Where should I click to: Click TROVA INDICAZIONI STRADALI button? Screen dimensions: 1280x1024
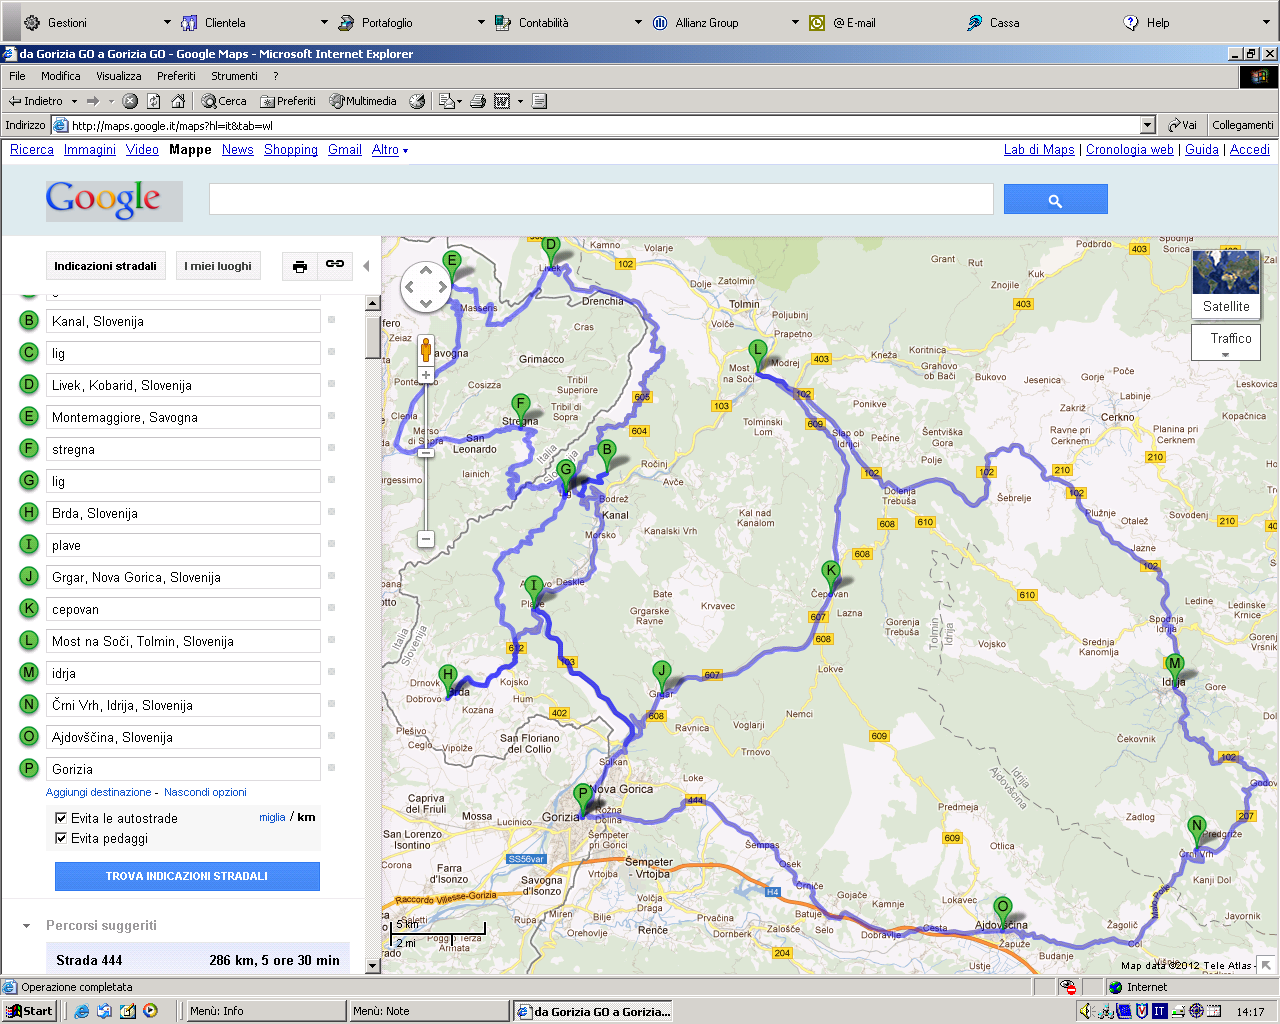tap(187, 876)
